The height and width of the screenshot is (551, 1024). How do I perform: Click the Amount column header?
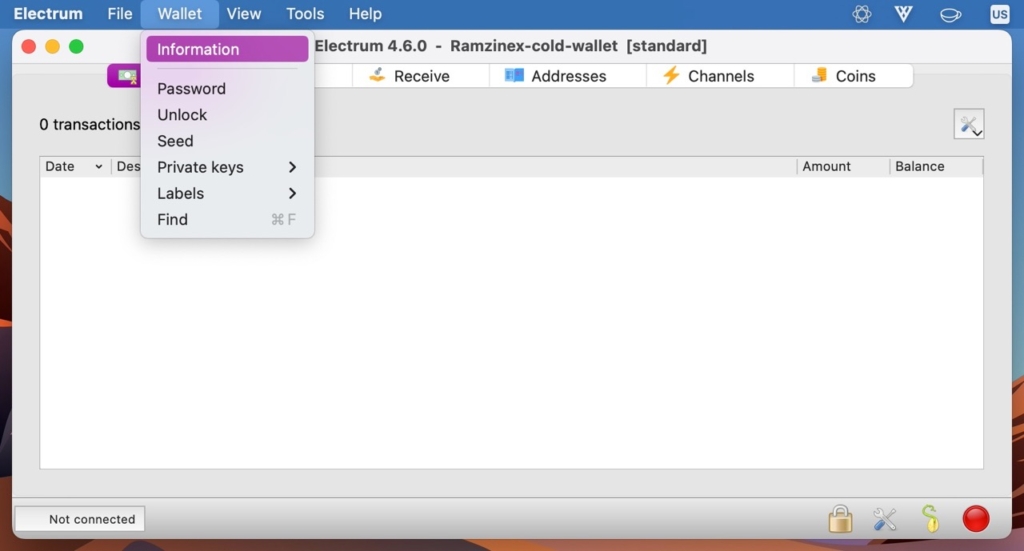click(842, 166)
